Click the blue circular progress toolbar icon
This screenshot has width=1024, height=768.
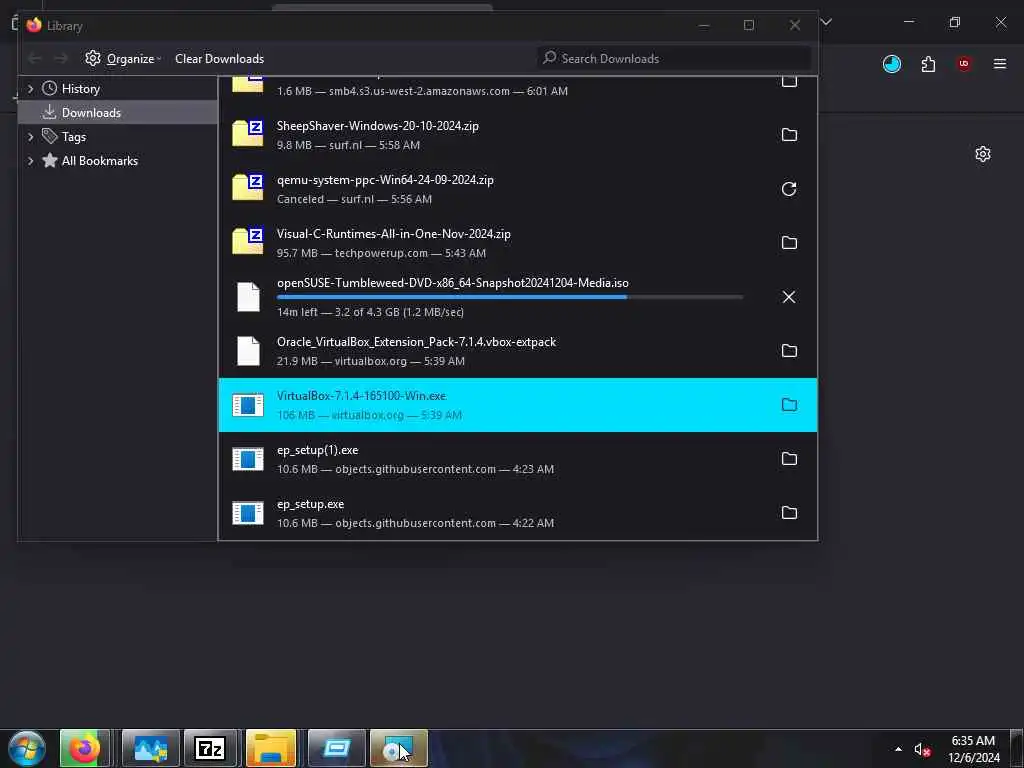pos(891,64)
